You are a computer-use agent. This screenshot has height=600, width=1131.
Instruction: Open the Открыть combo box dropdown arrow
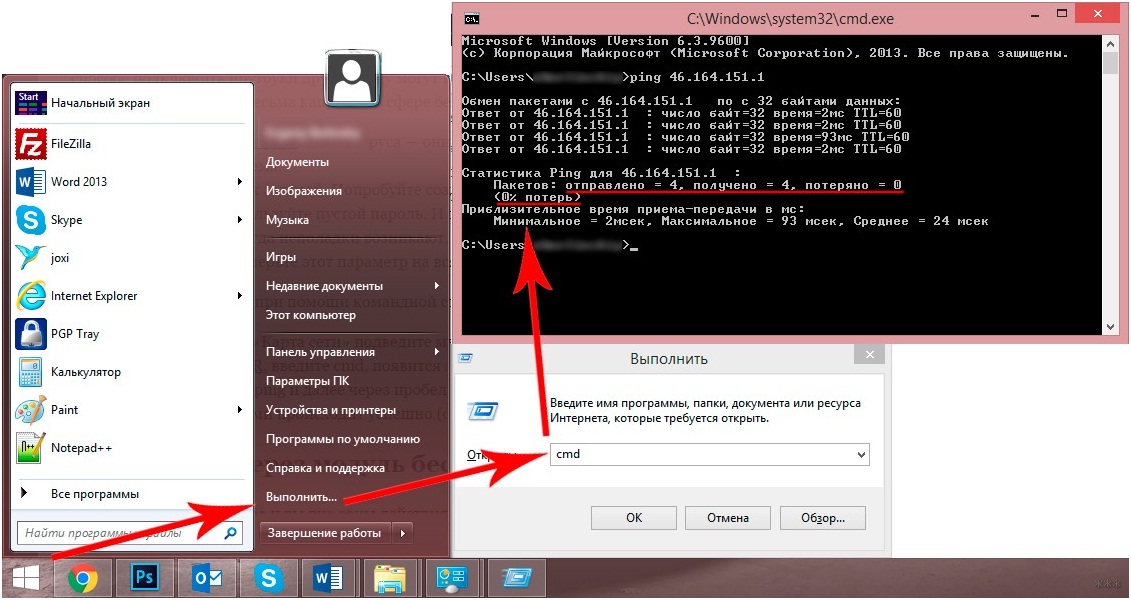click(x=861, y=455)
